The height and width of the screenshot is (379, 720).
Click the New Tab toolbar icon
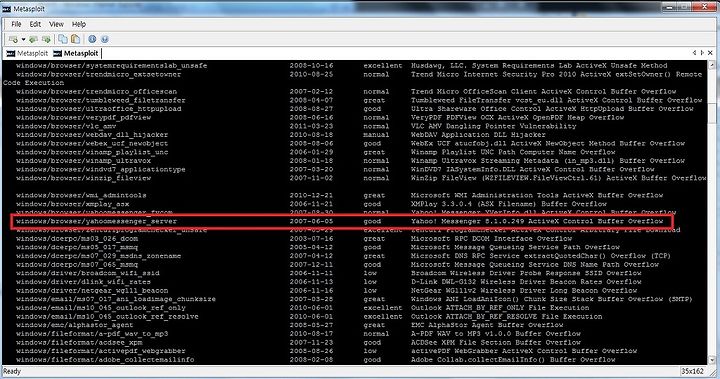click(x=13, y=39)
